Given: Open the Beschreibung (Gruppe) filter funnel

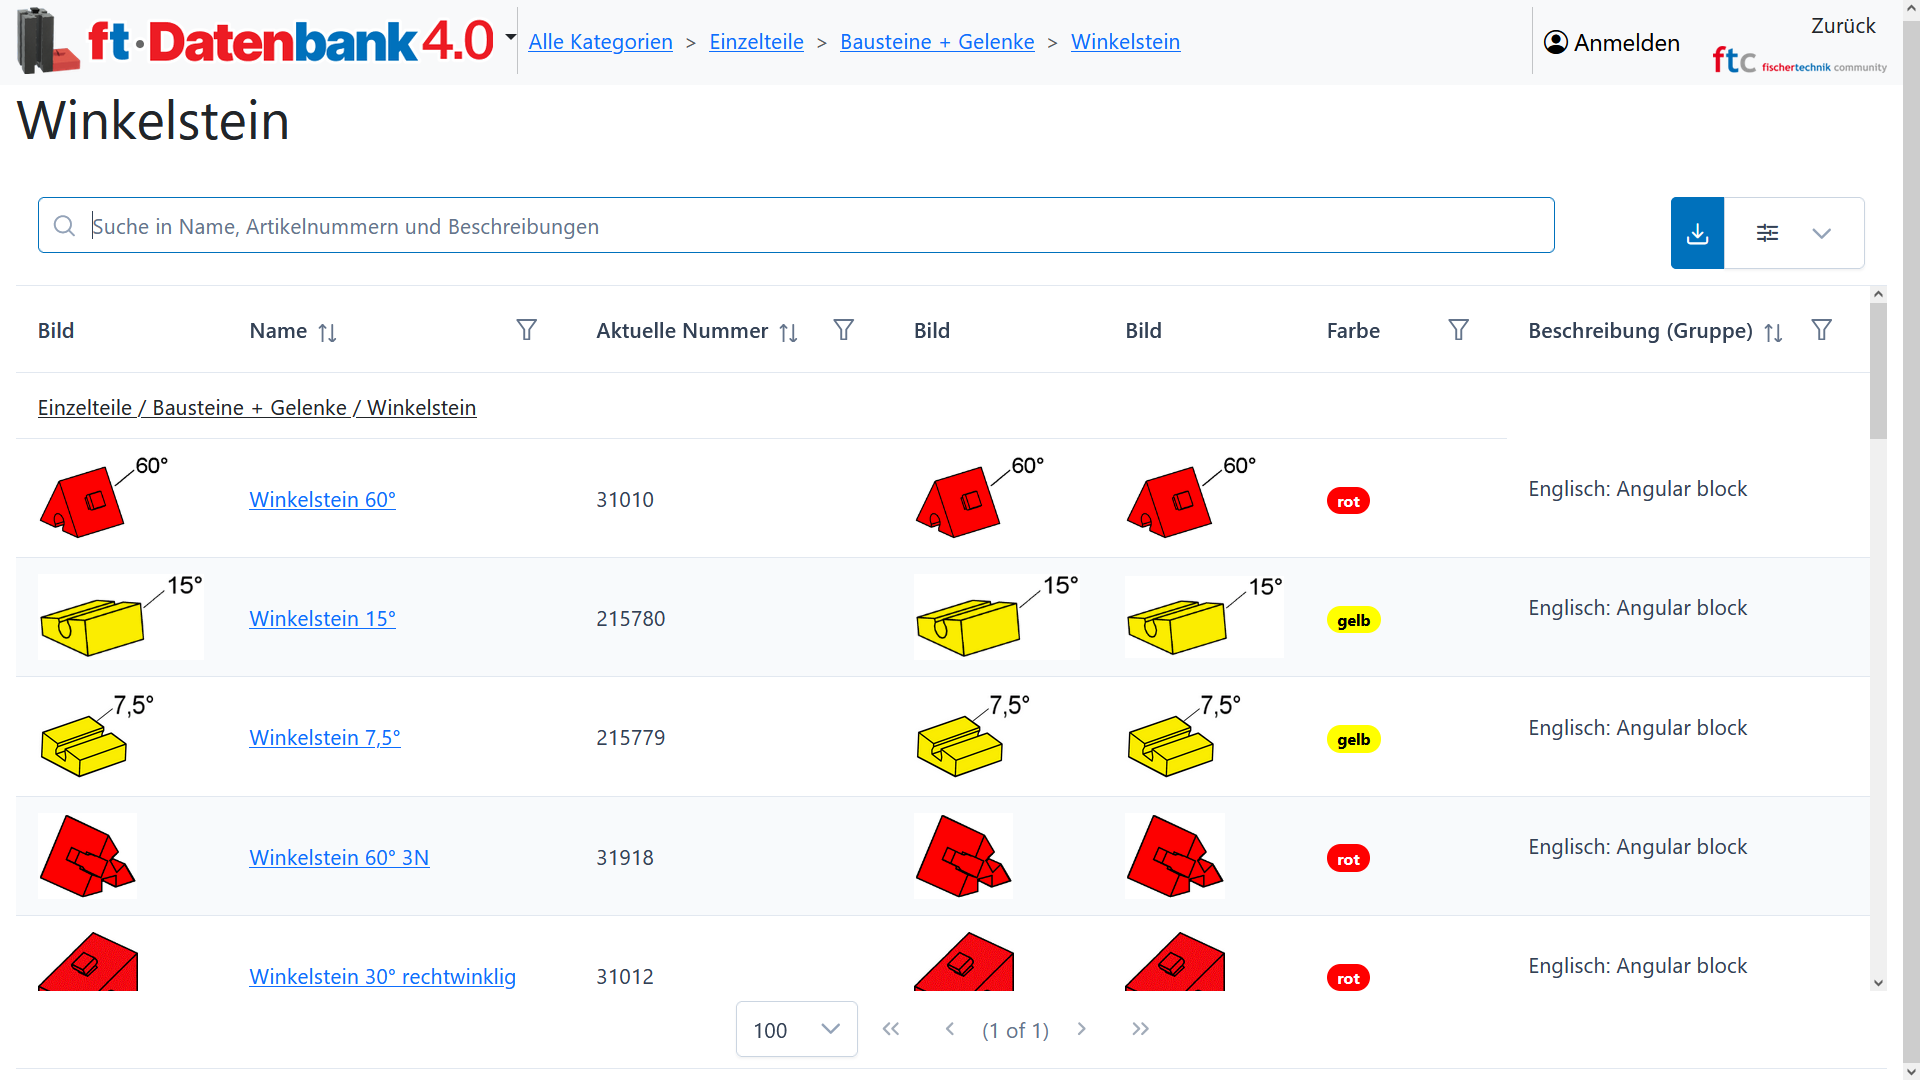Looking at the screenshot, I should [1821, 330].
